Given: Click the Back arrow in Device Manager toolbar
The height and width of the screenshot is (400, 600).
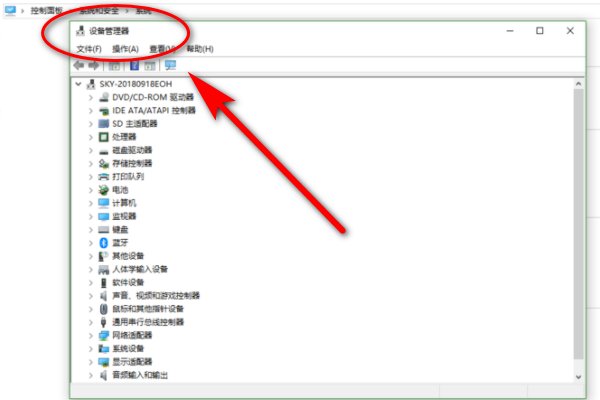Looking at the screenshot, I should pyautogui.click(x=79, y=65).
